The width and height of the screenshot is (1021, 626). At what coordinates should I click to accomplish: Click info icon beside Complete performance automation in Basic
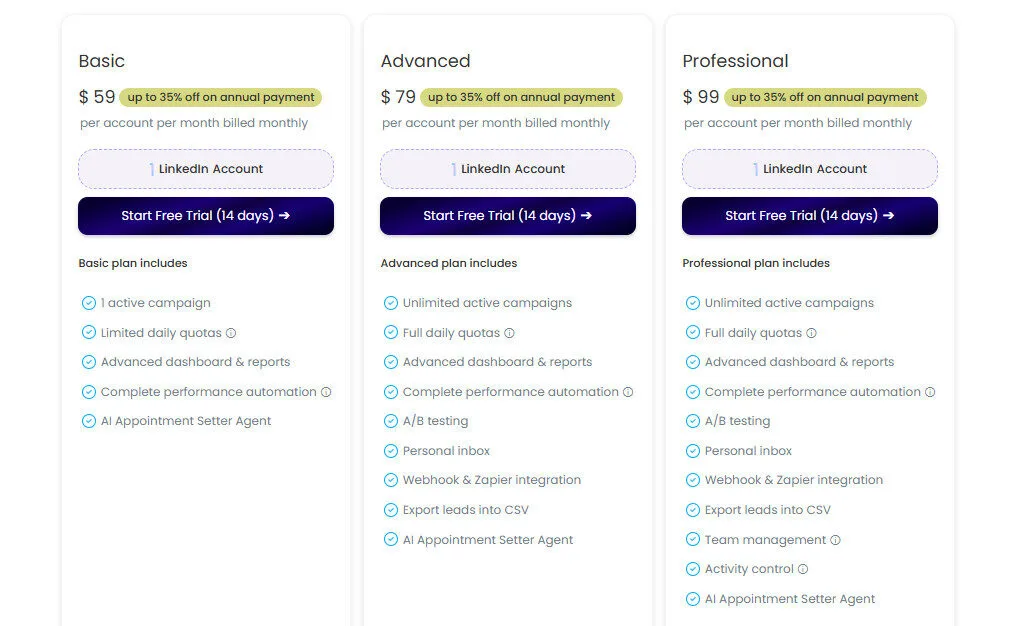pyautogui.click(x=327, y=391)
